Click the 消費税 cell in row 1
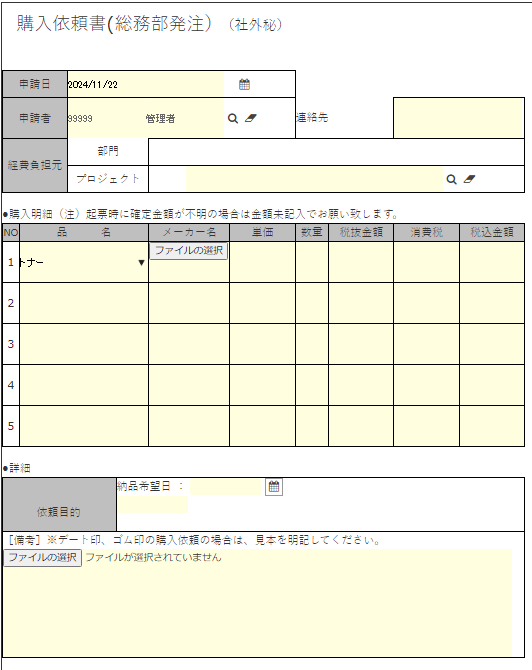The width and height of the screenshot is (532, 670). [x=426, y=262]
